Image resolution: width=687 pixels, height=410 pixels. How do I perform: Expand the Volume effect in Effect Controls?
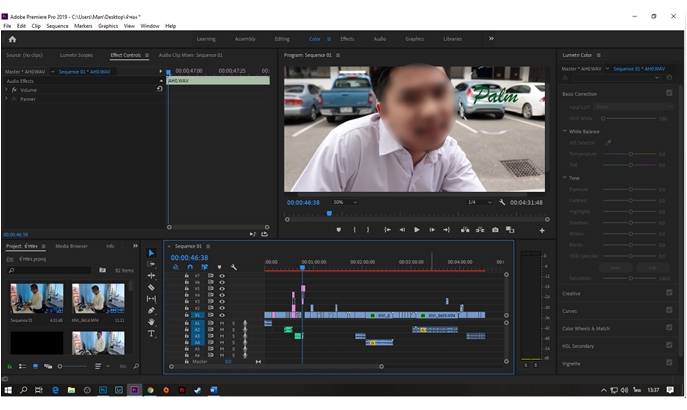[x=6, y=90]
